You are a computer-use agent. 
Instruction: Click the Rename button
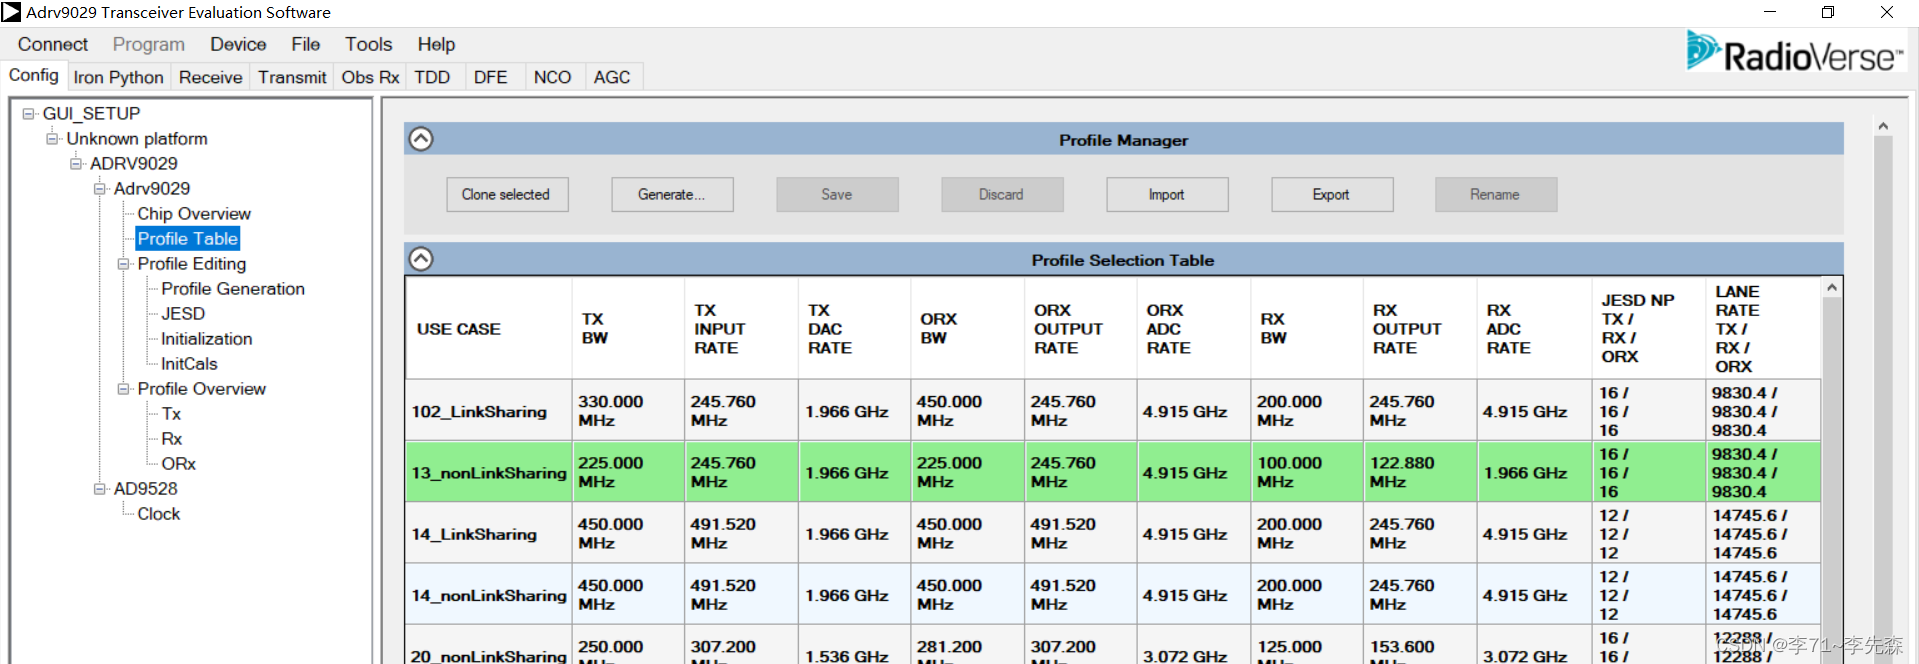tap(1496, 195)
